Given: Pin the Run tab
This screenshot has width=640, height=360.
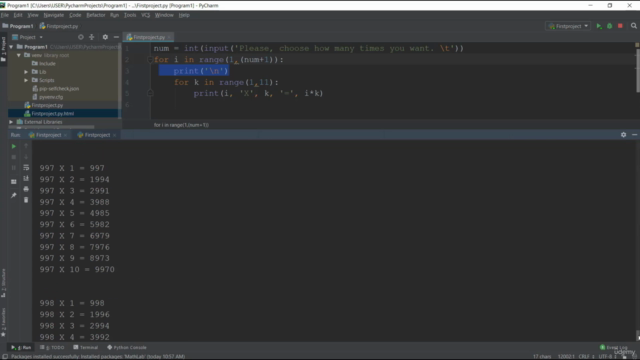Looking at the screenshot, I should 13,196.
